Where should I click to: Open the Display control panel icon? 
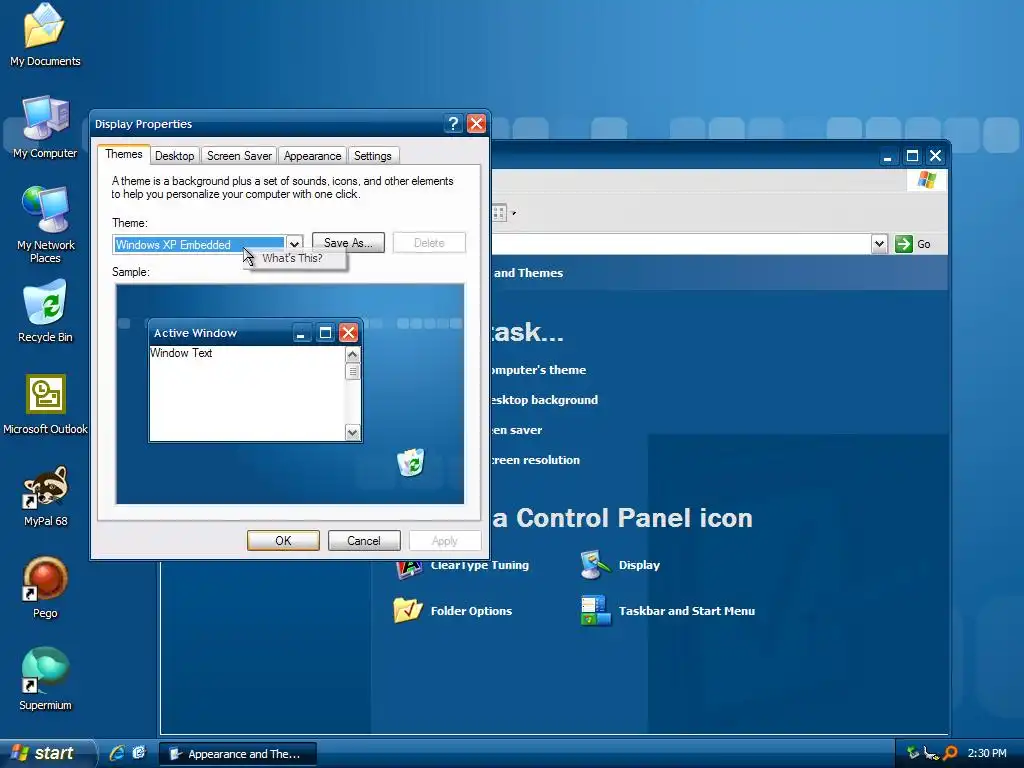(x=595, y=565)
